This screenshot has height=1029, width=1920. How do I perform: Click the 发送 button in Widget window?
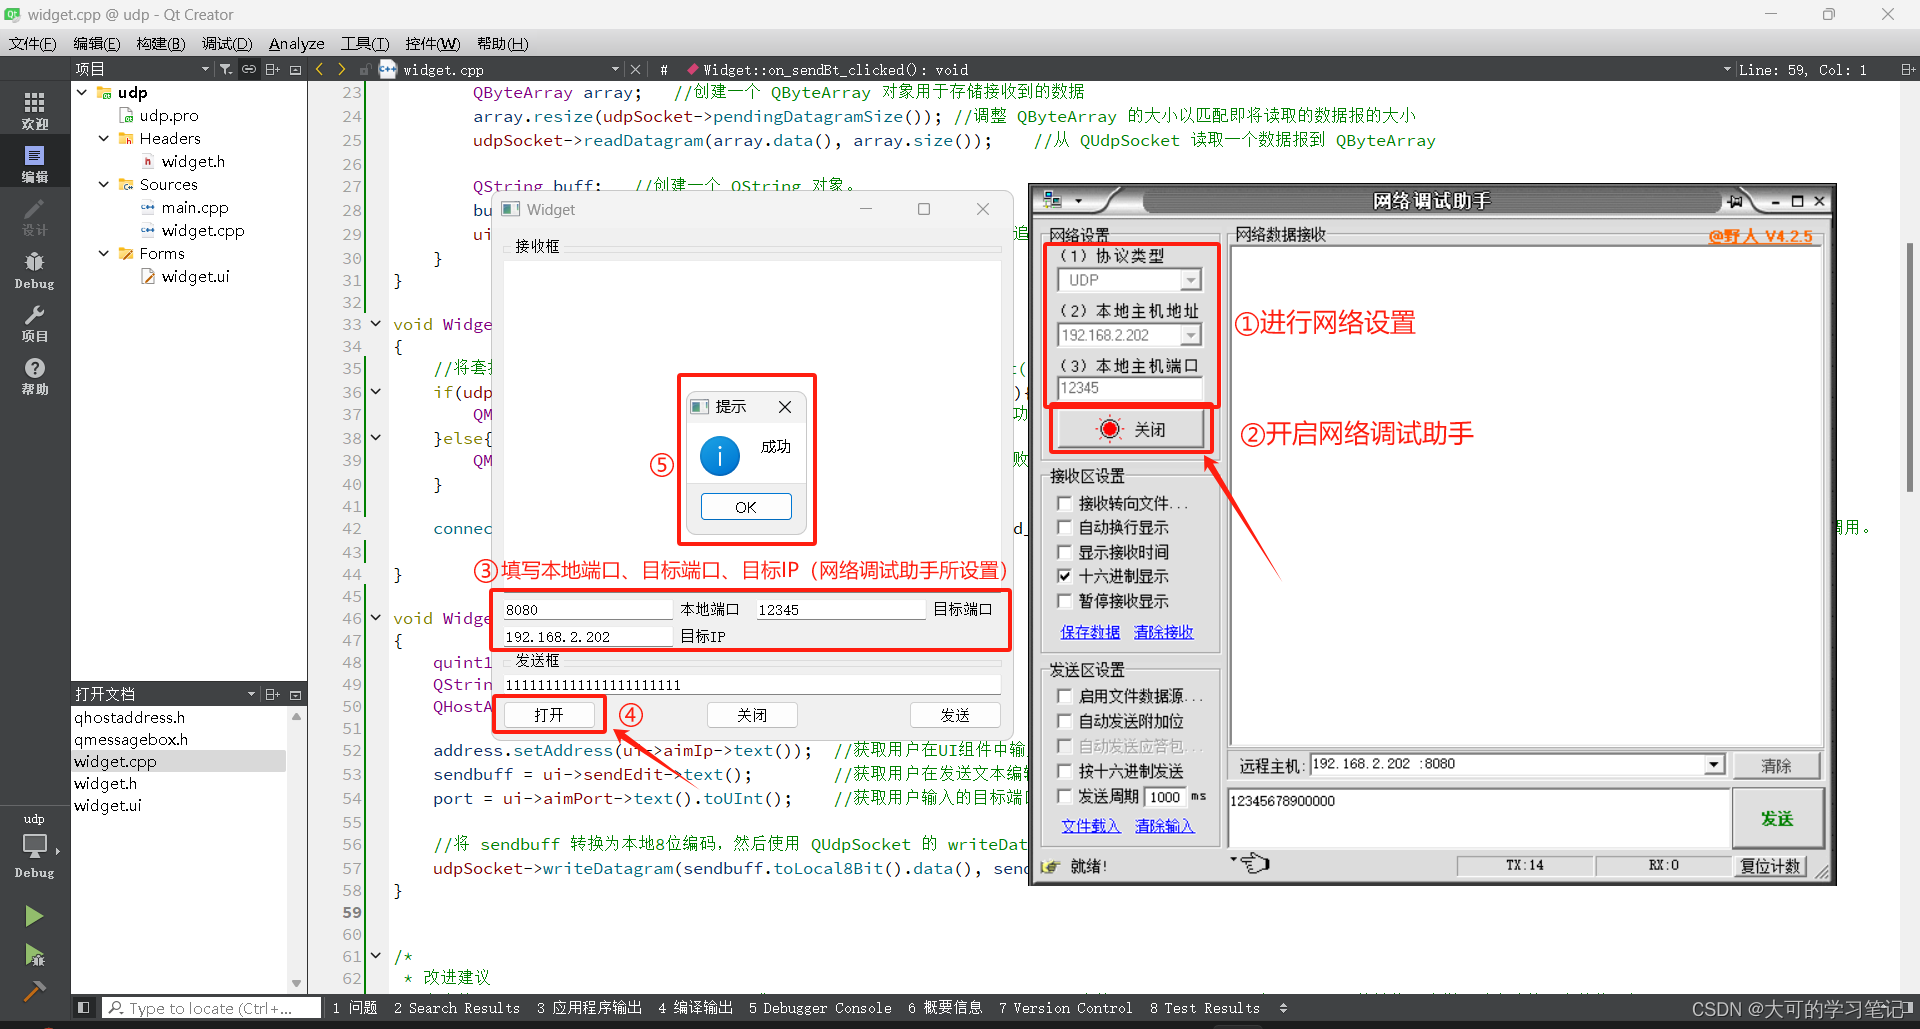[955, 715]
